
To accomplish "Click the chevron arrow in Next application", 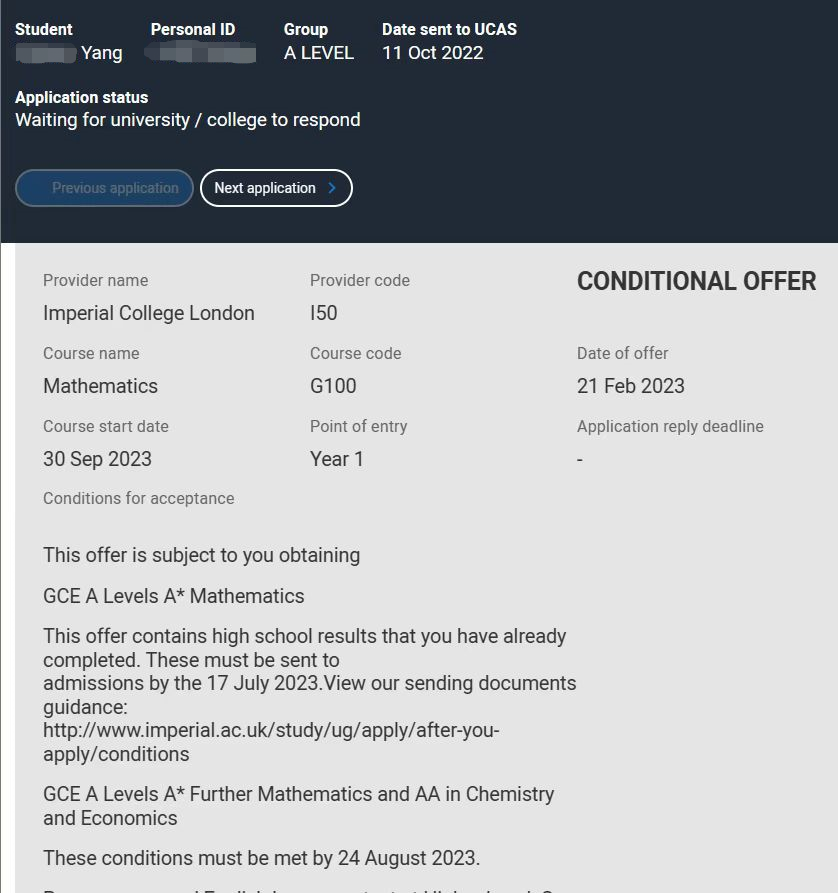I will click(332, 188).
